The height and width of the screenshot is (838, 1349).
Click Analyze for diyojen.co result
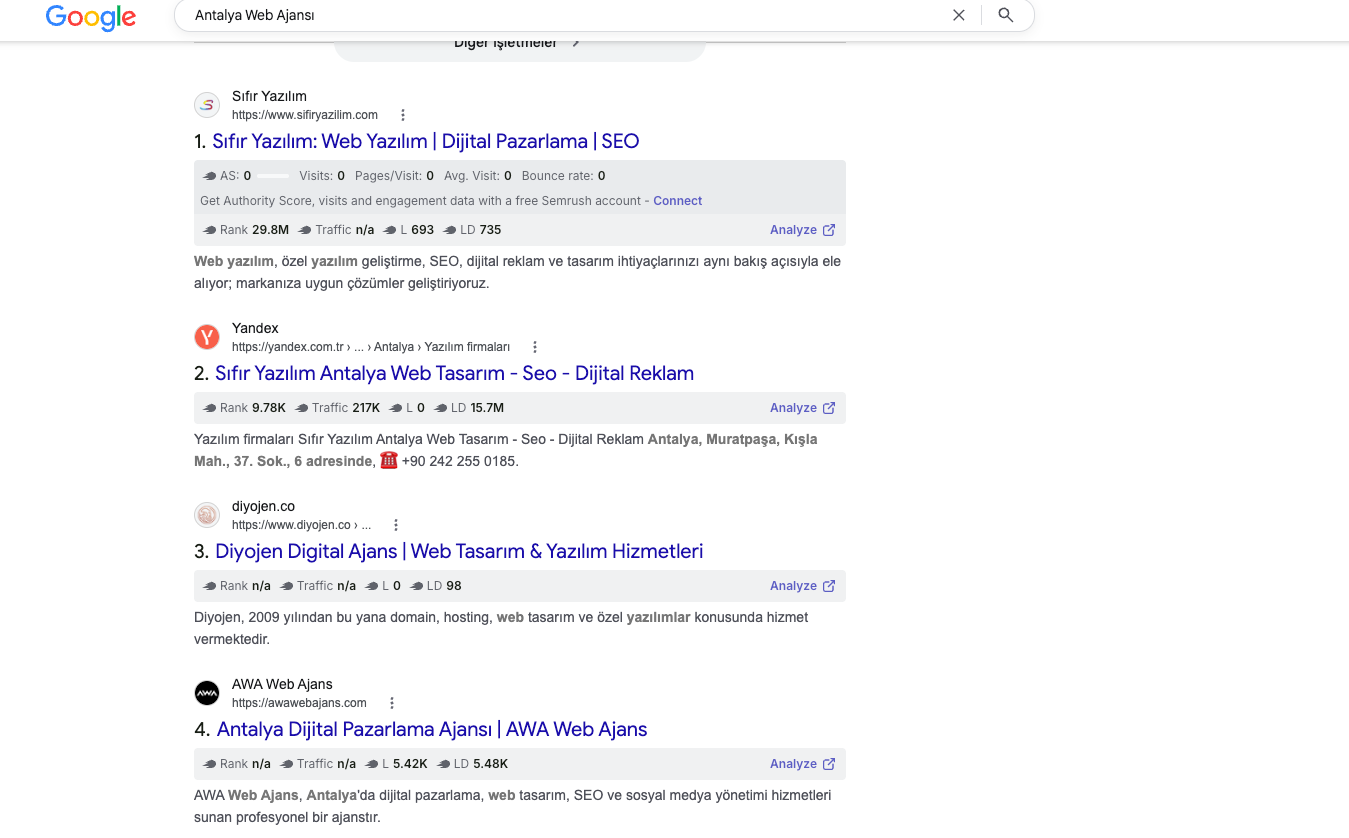pos(802,586)
